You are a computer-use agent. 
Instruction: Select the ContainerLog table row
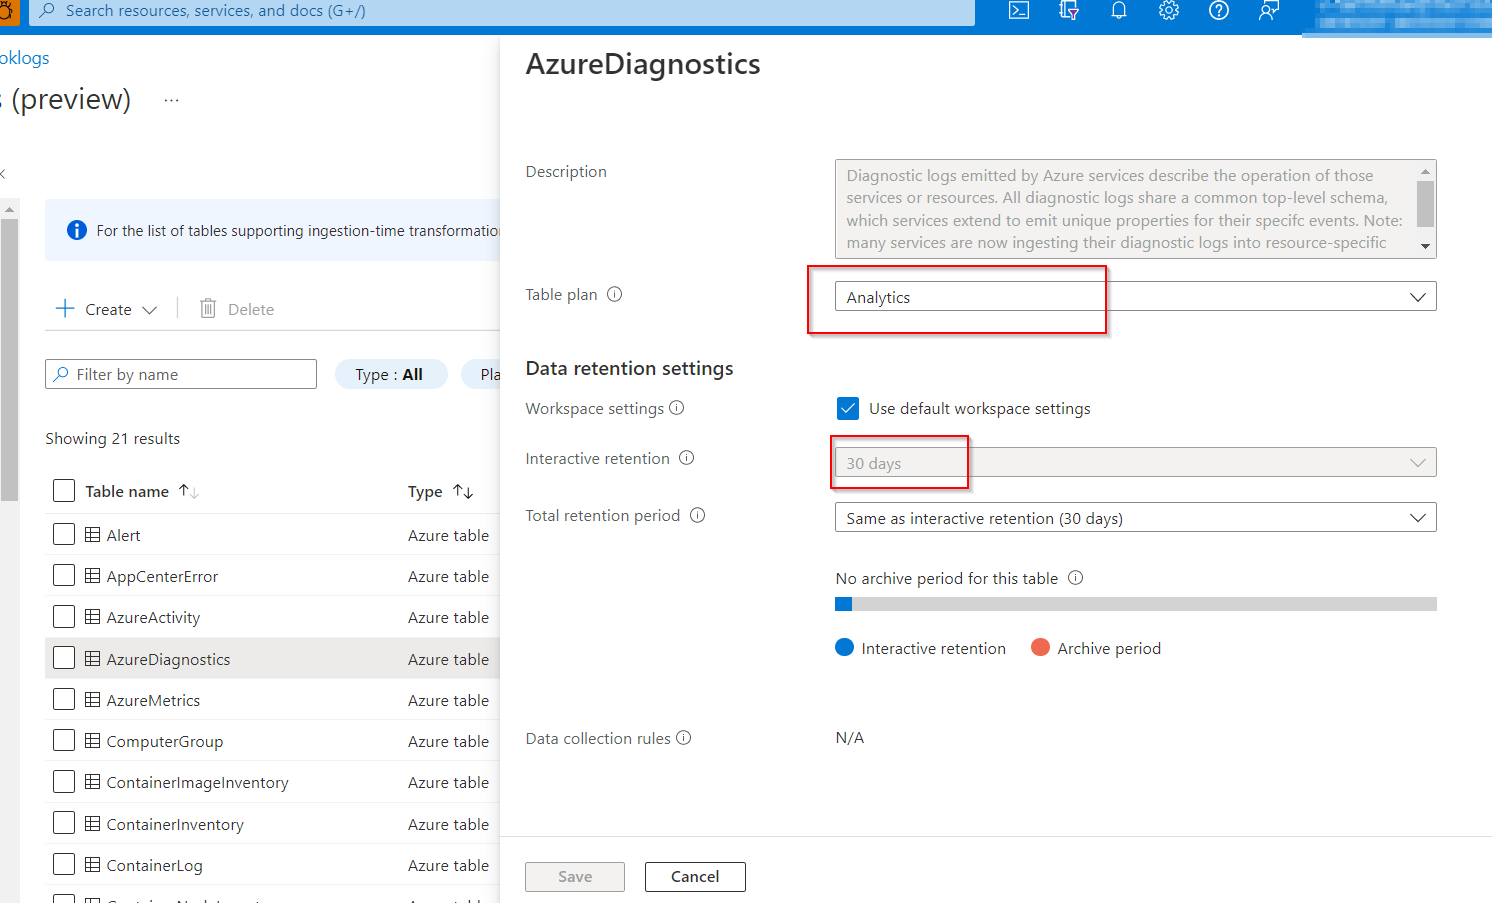pyautogui.click(x=155, y=864)
